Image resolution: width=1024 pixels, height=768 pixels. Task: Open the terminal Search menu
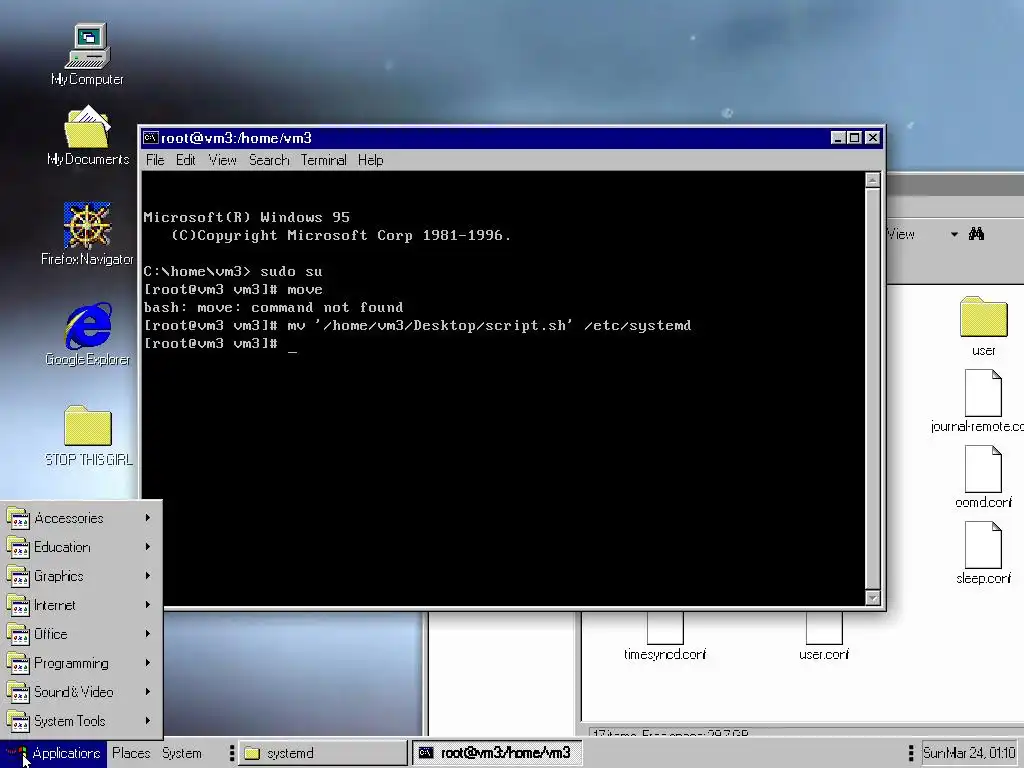[268, 160]
